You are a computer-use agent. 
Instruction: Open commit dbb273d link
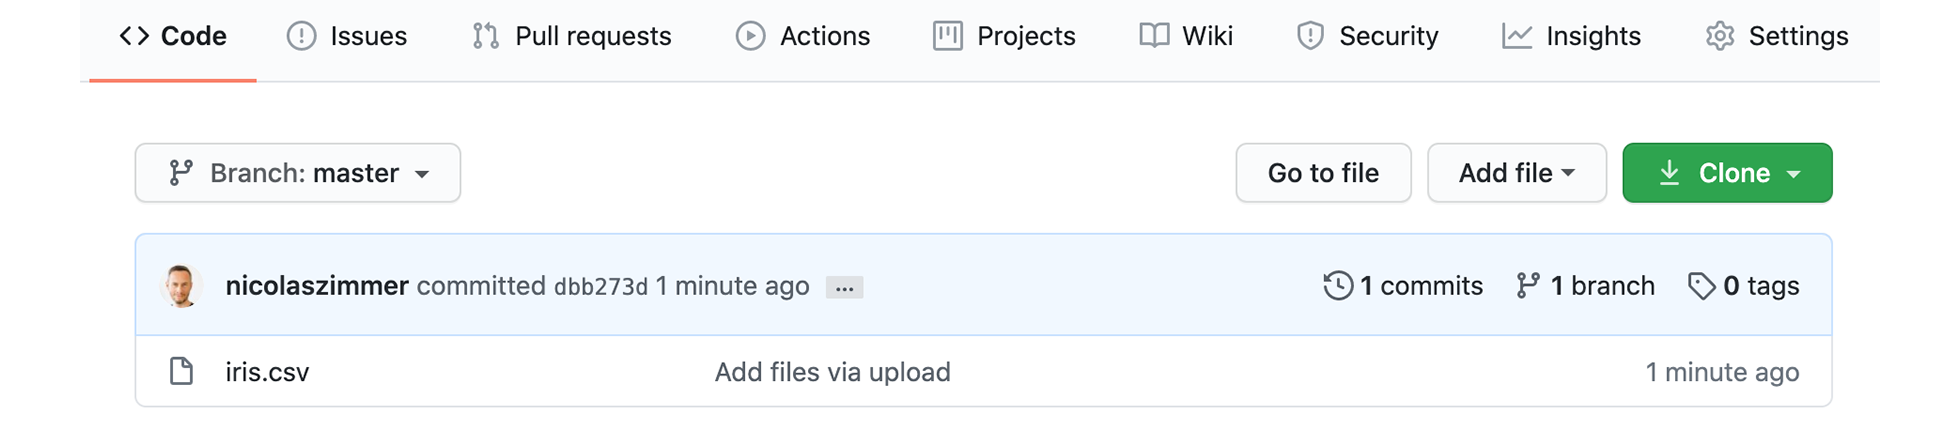[x=601, y=287]
